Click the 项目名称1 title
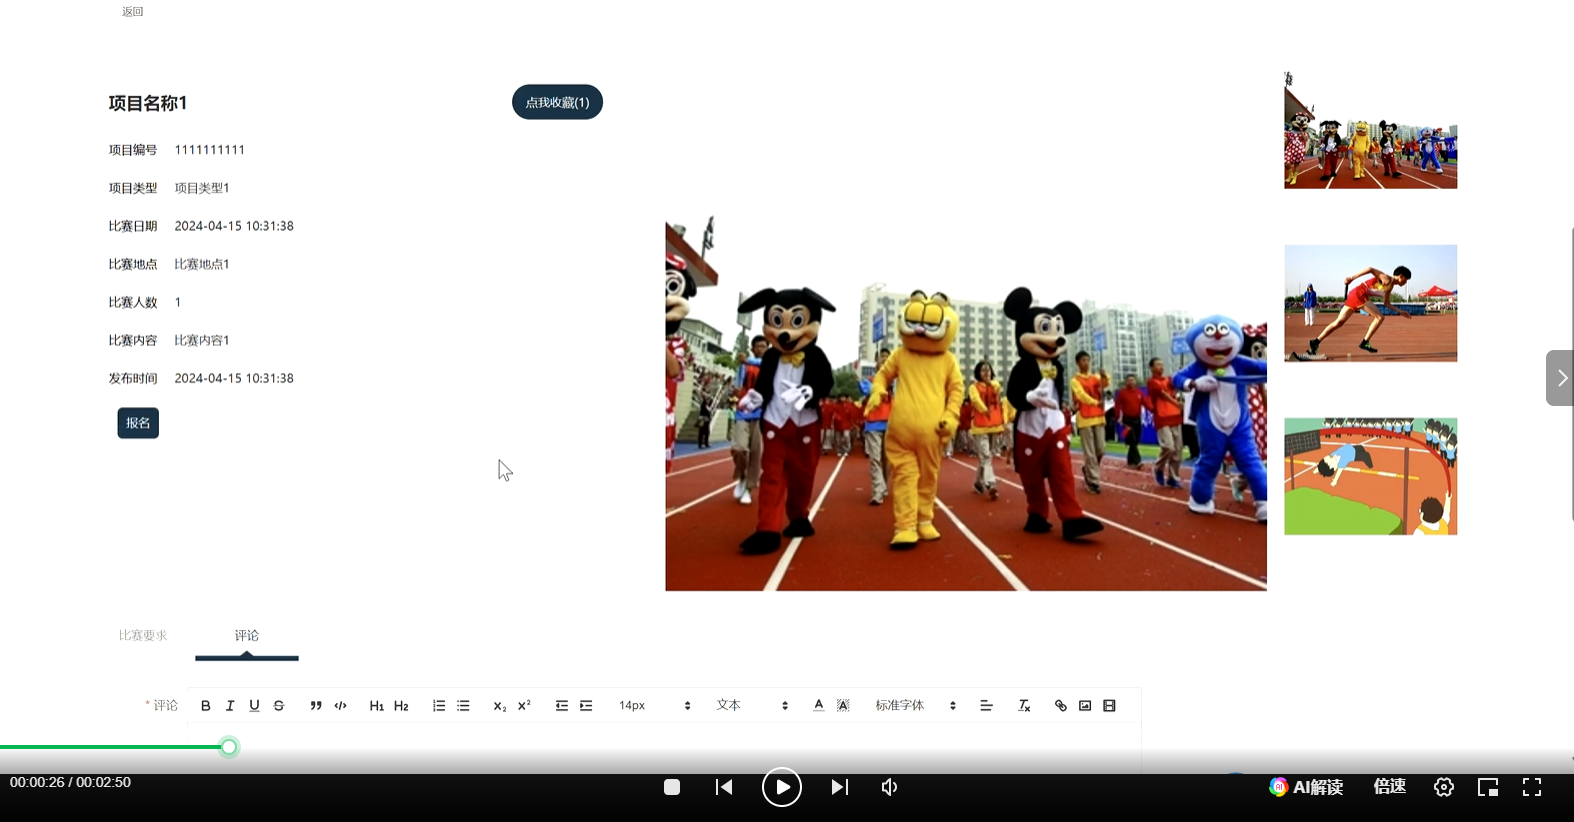The image size is (1574, 822). [148, 103]
